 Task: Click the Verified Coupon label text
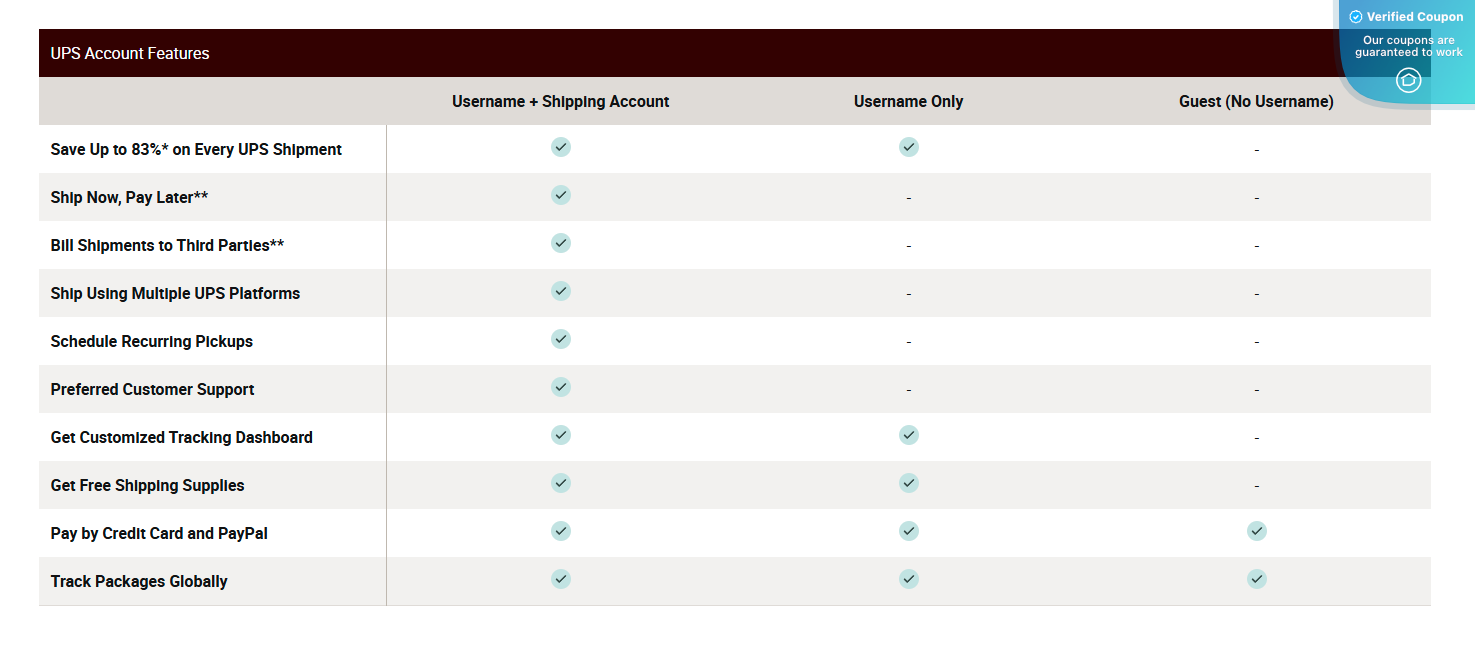pos(1415,17)
